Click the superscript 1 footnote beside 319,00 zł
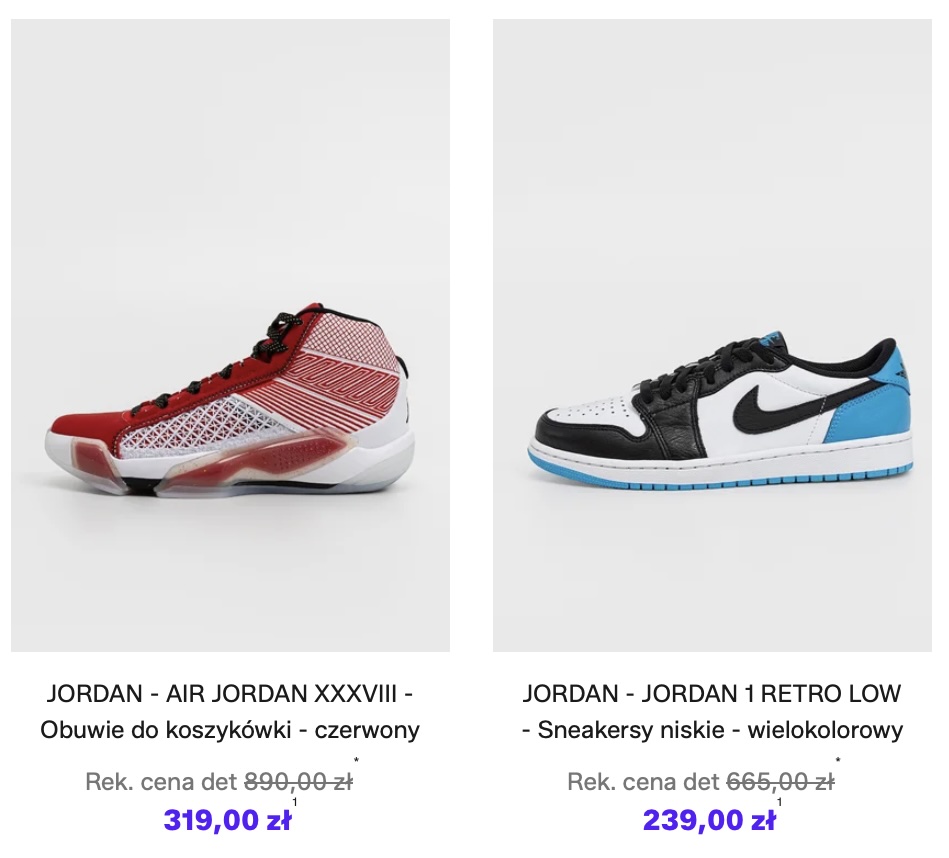The image size is (949, 858). 295,802
